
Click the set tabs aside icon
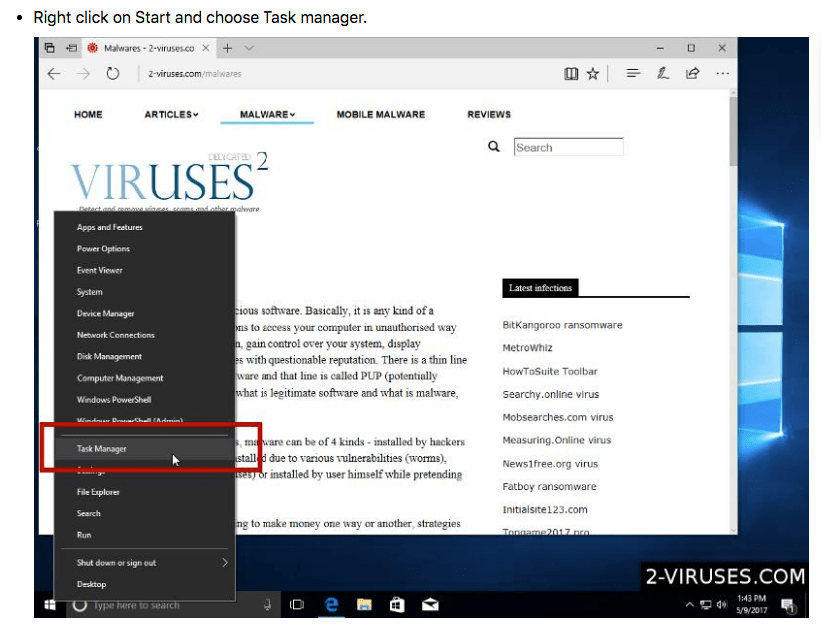coord(72,48)
